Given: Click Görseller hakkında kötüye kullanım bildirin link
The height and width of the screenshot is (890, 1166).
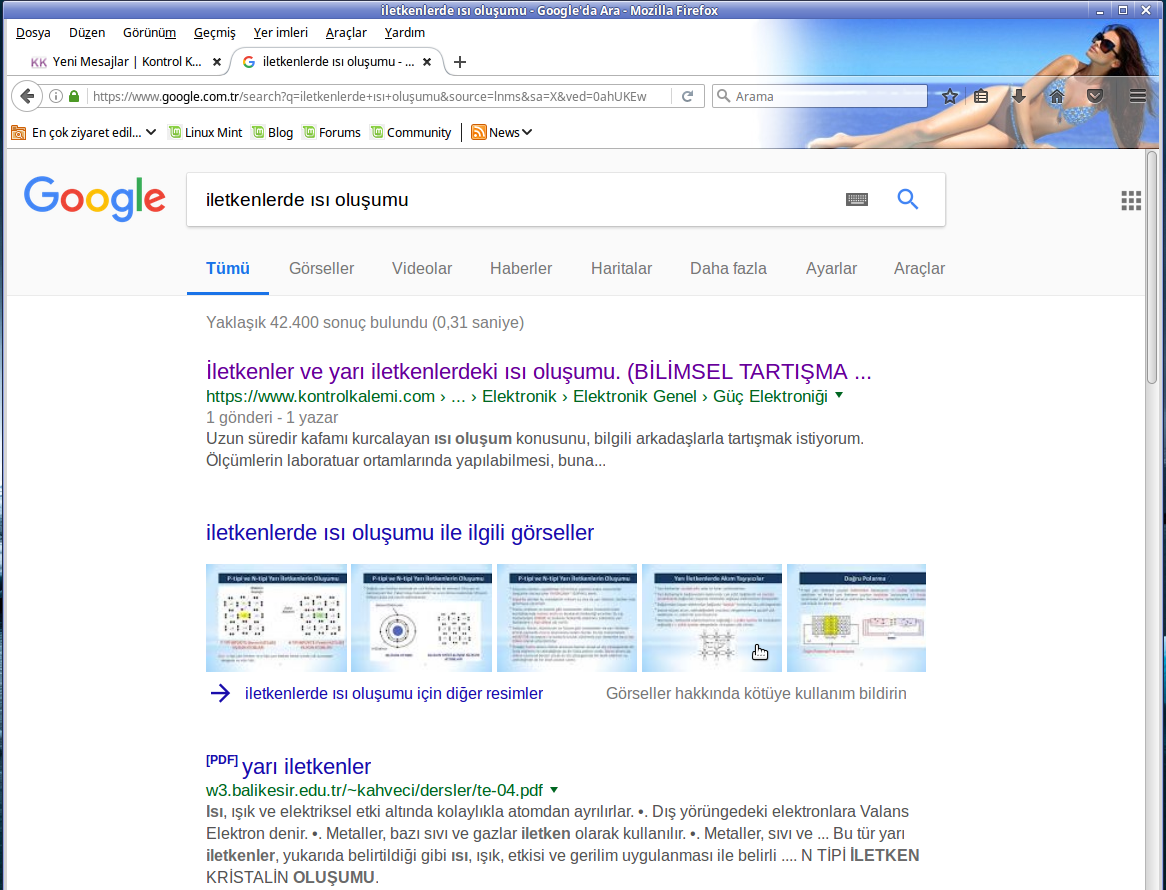Looking at the screenshot, I should click(756, 694).
